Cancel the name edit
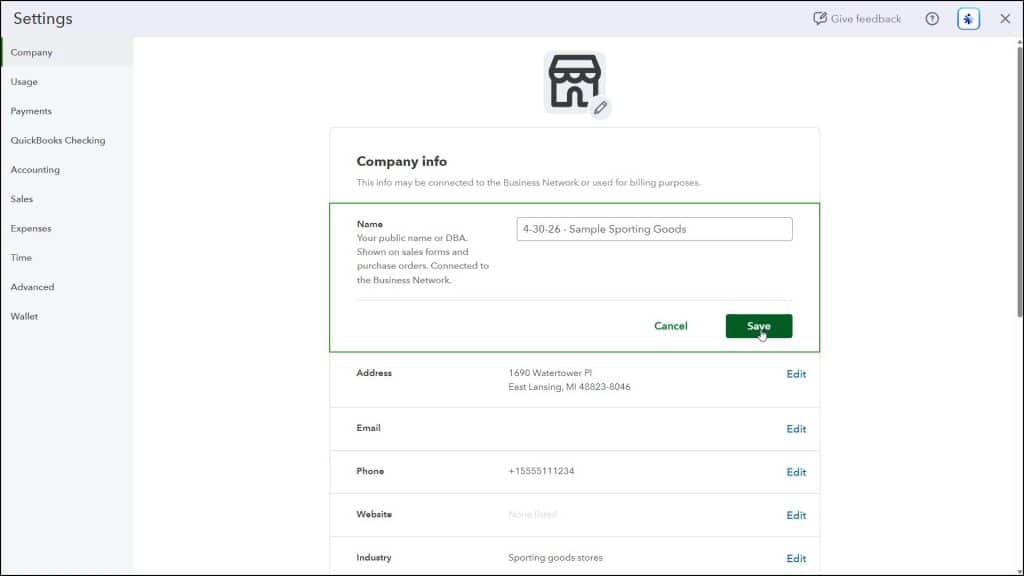Viewport: 1024px width, 576px height. coord(671,326)
